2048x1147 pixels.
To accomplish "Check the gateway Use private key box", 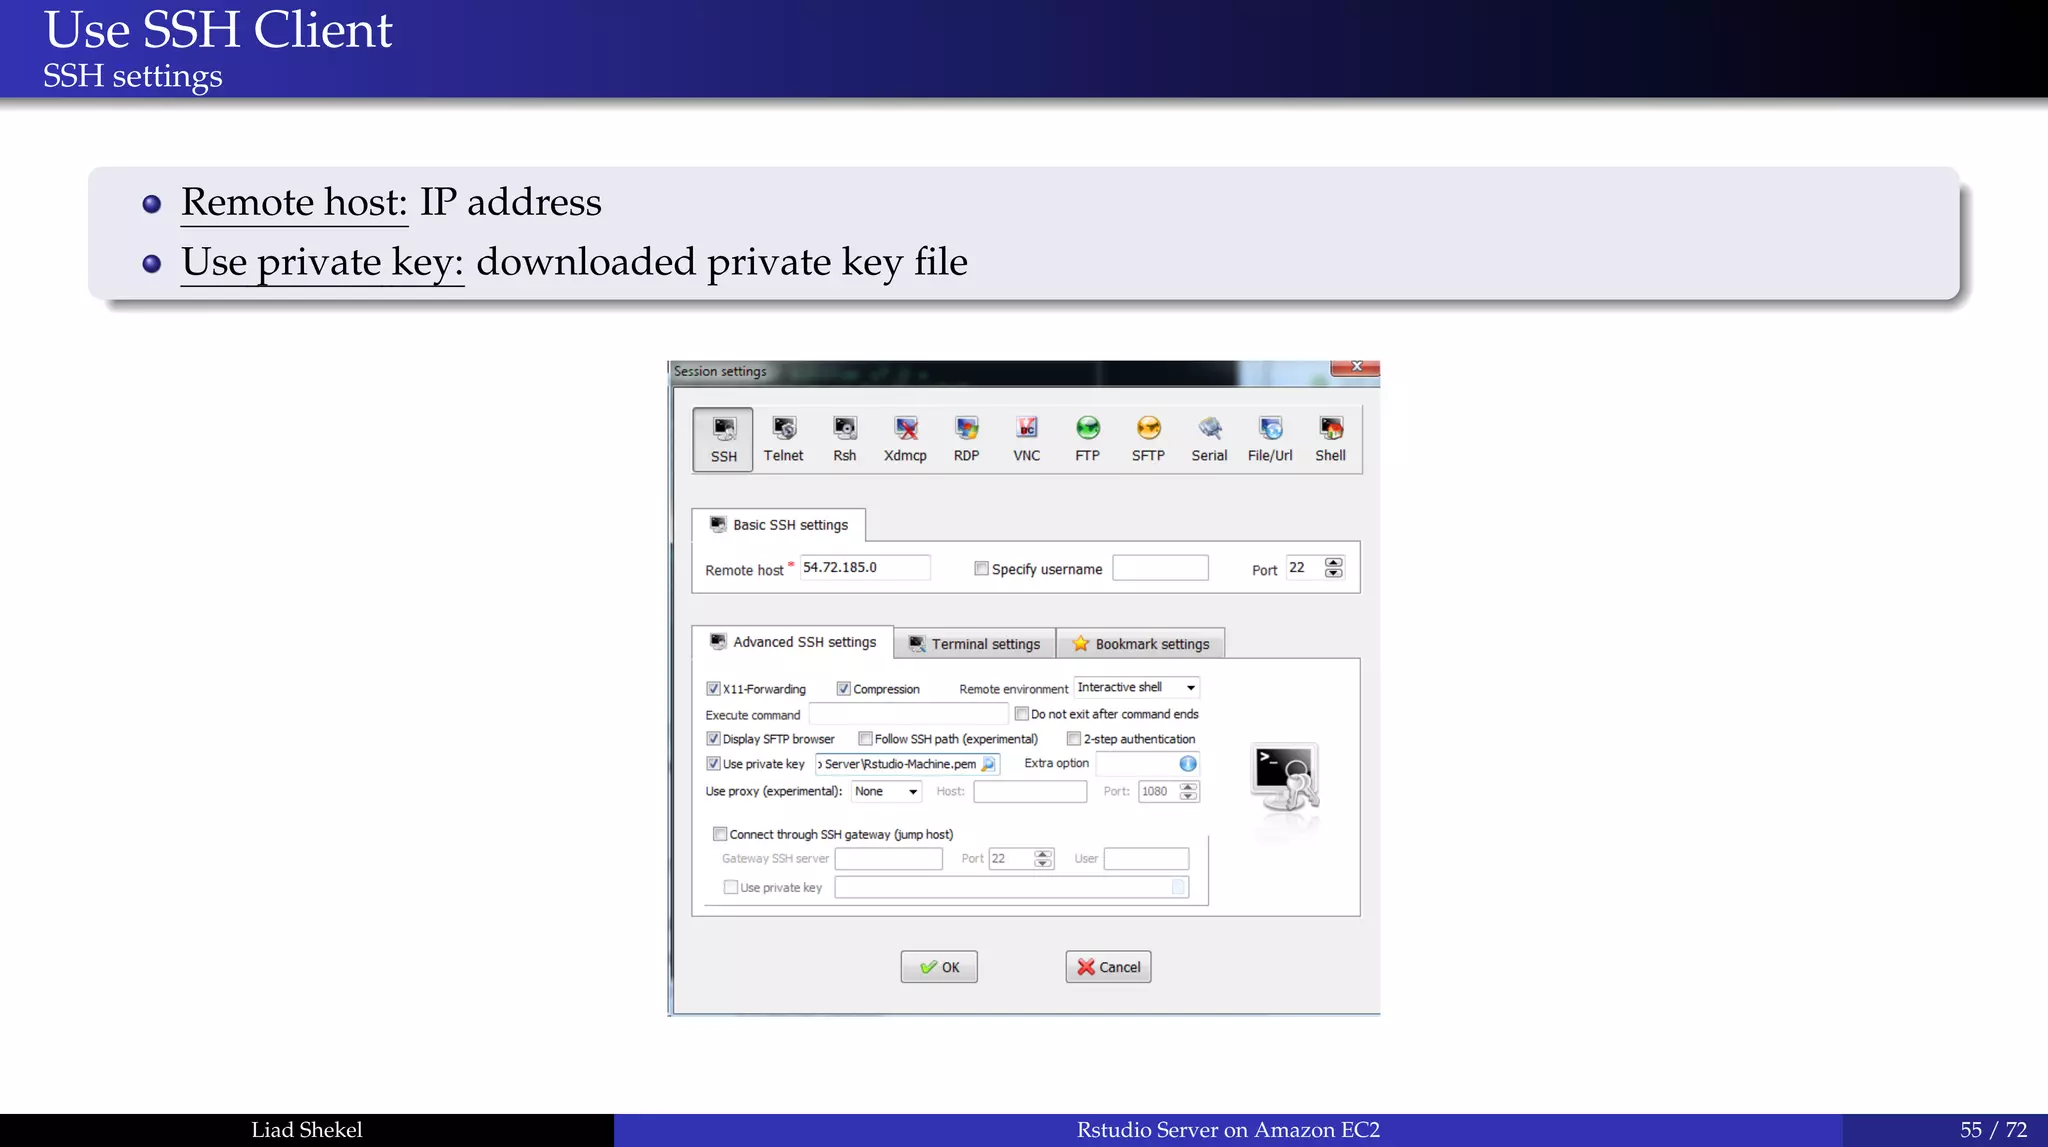I will 730,887.
